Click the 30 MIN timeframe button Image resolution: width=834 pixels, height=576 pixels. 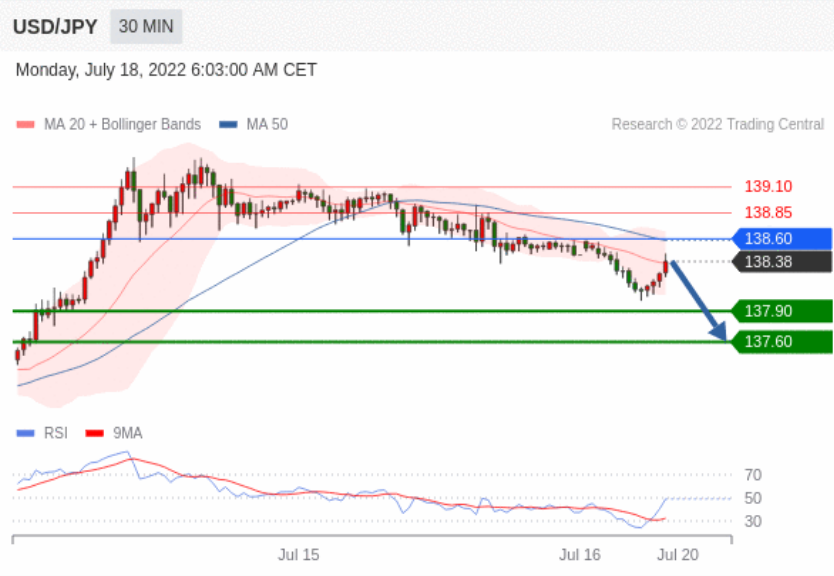146,27
